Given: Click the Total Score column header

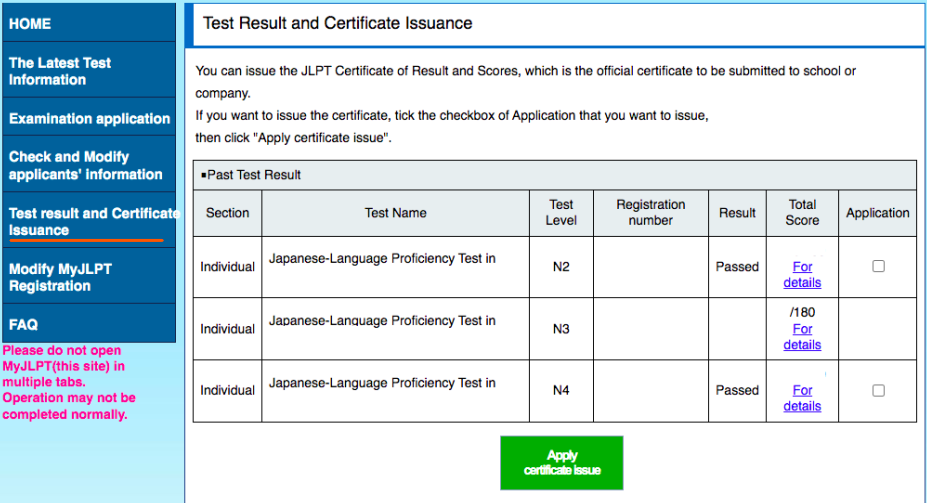Looking at the screenshot, I should [802, 213].
